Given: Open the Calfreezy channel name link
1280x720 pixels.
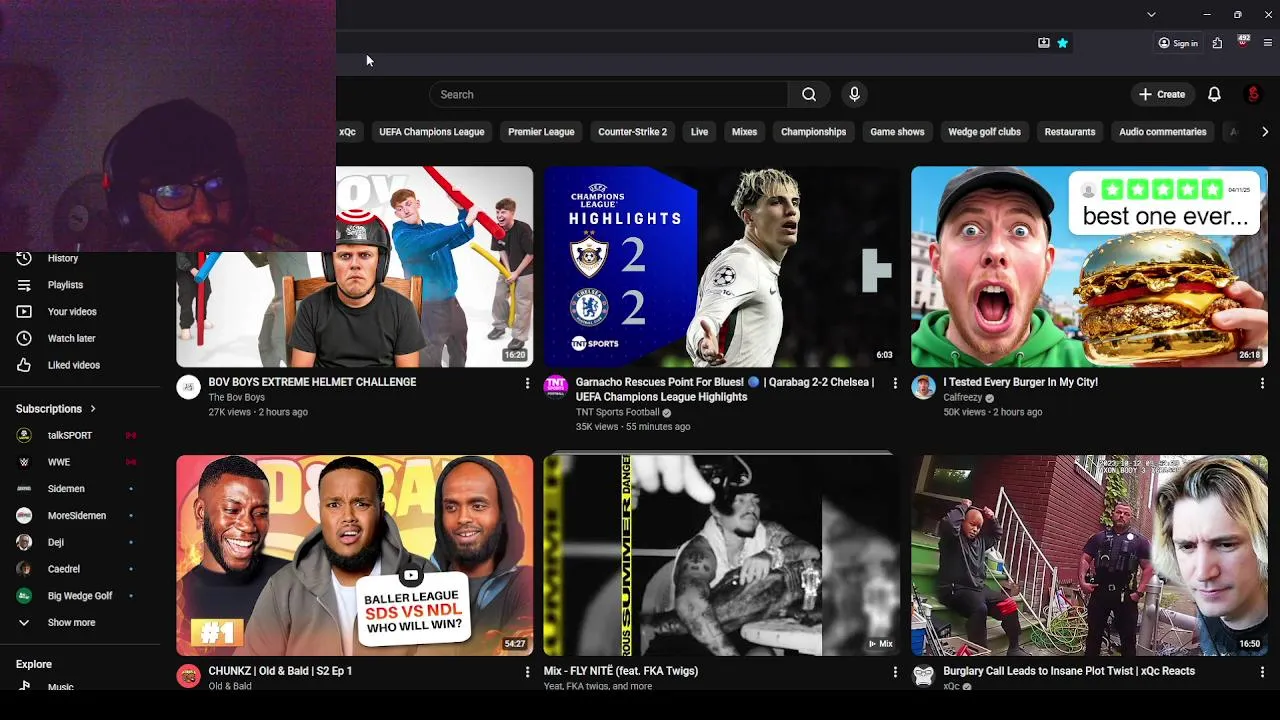Looking at the screenshot, I should (963, 397).
